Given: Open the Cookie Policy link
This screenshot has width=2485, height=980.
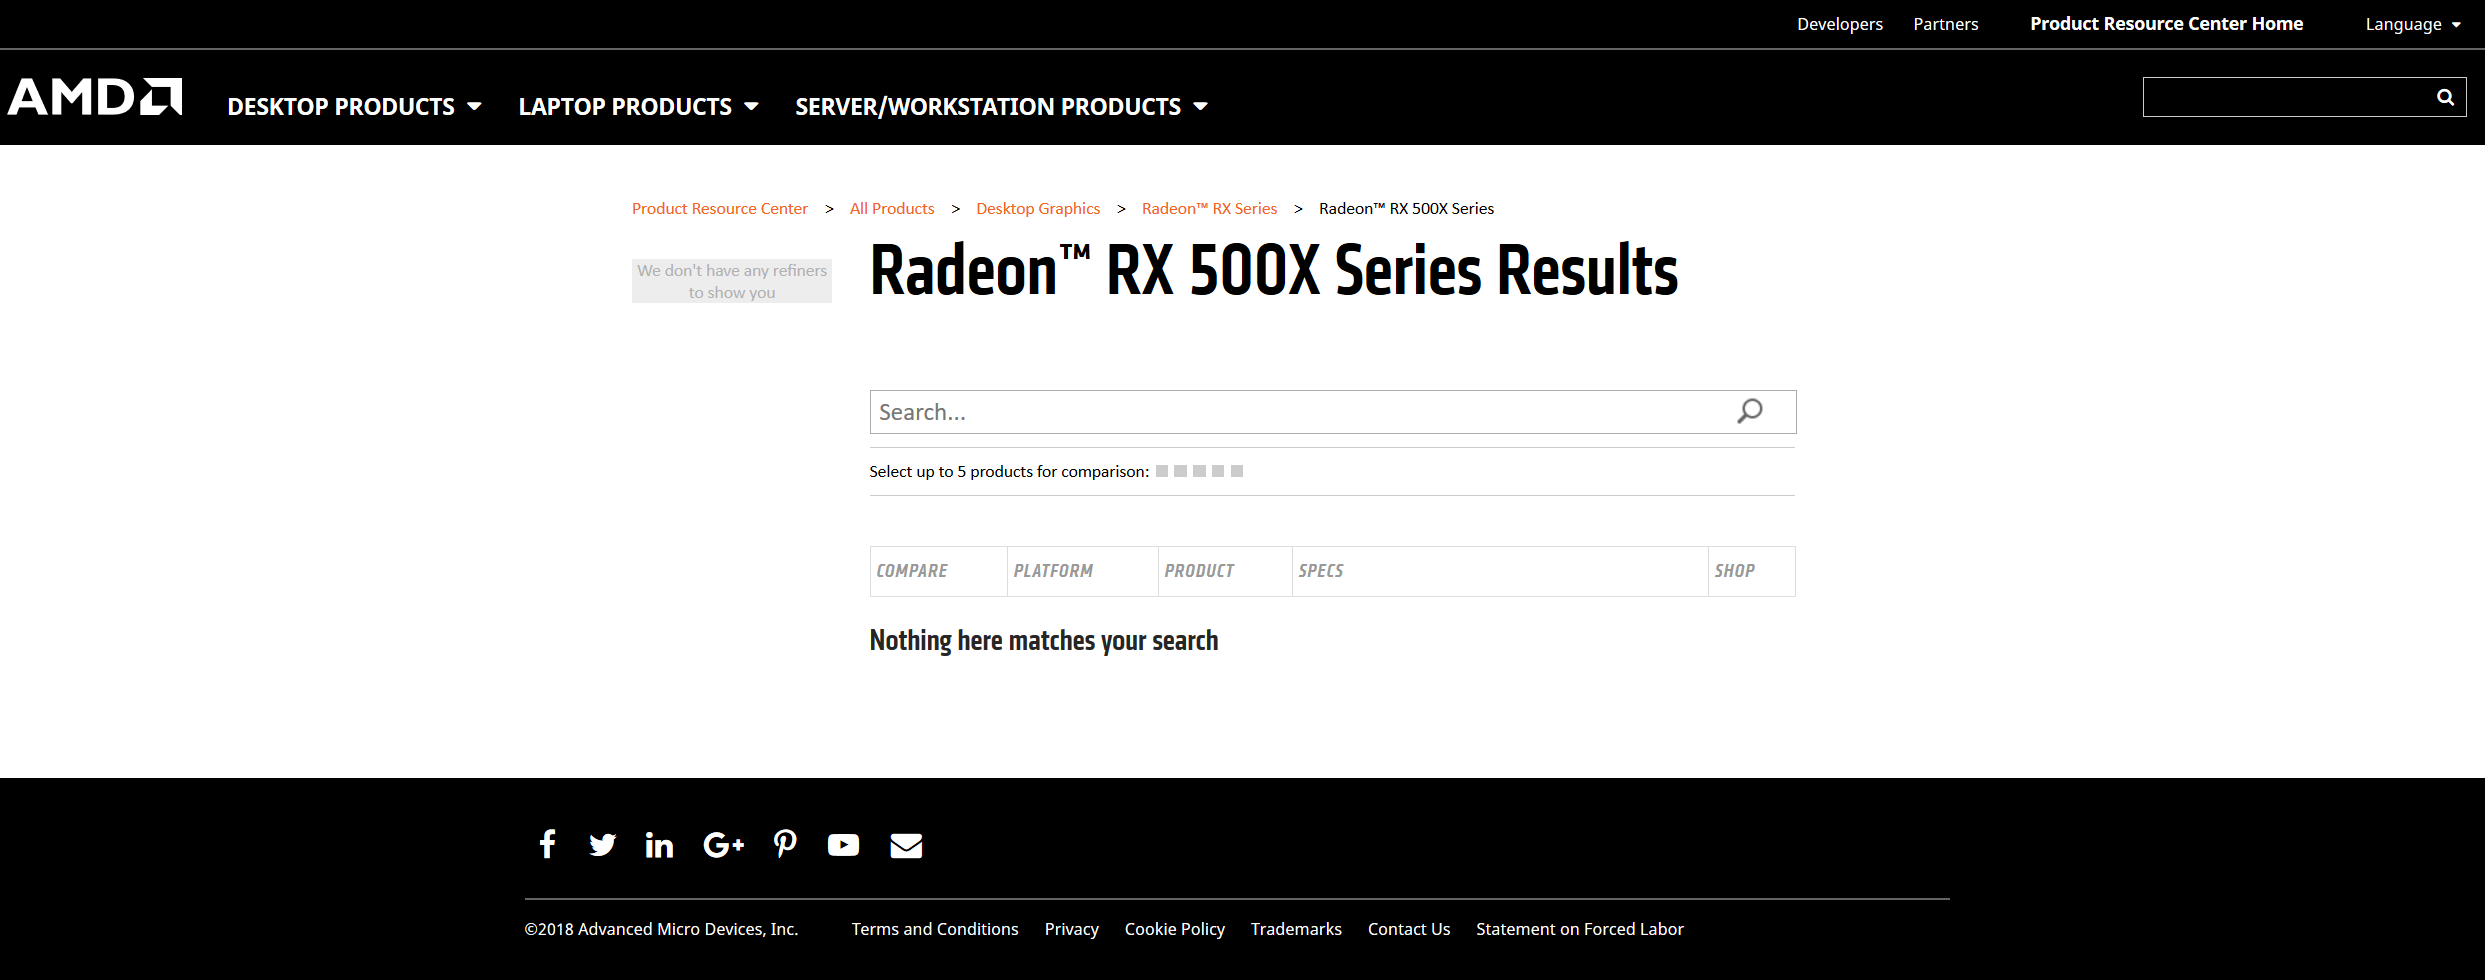Looking at the screenshot, I should (1175, 929).
